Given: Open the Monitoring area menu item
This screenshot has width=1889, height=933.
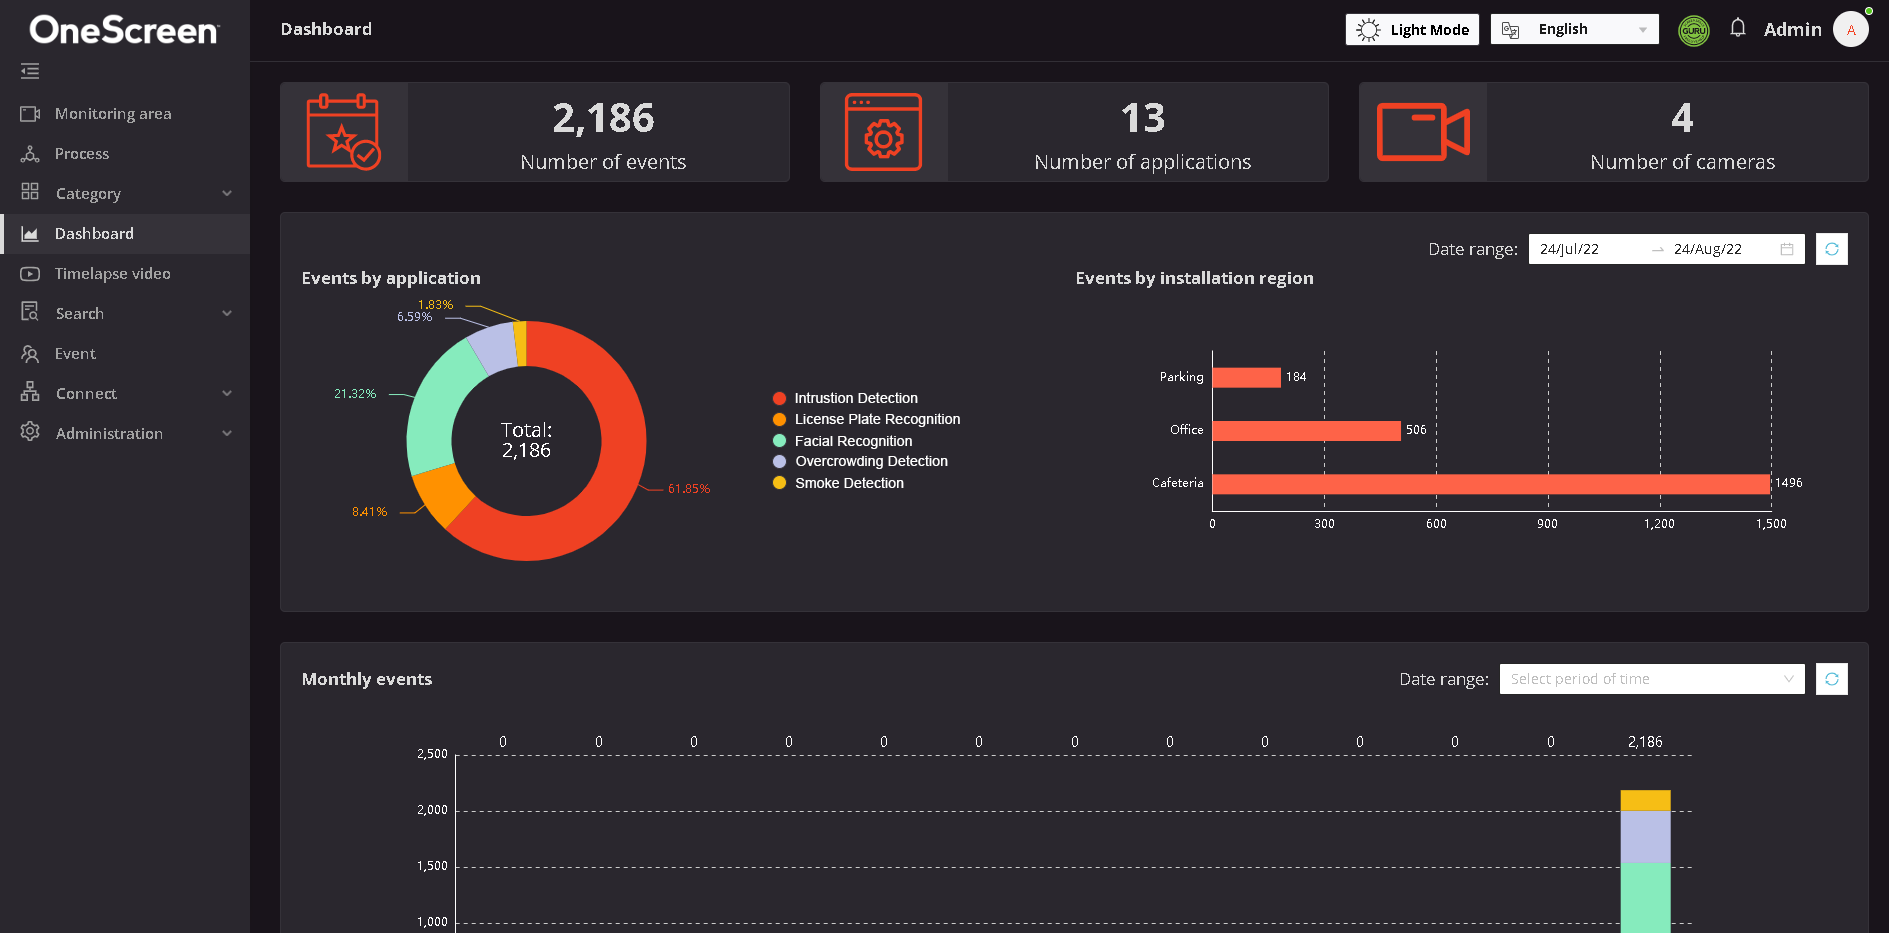Looking at the screenshot, I should coord(125,114).
